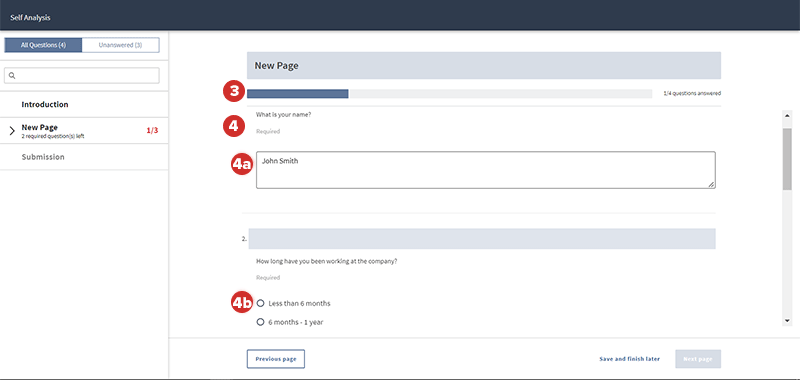Image resolution: width=800 pixels, height=380 pixels.
Task: Click the red 4a callout marker
Action: [x=242, y=164]
